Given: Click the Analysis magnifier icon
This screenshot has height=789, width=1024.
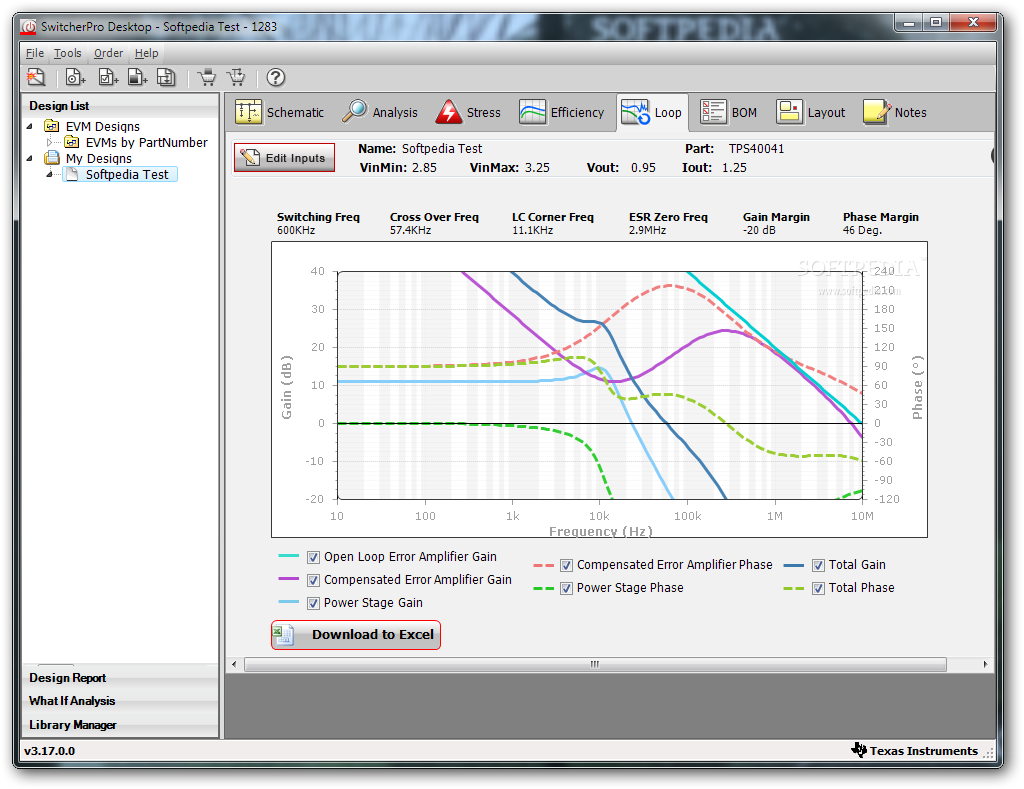Looking at the screenshot, I should tap(355, 112).
